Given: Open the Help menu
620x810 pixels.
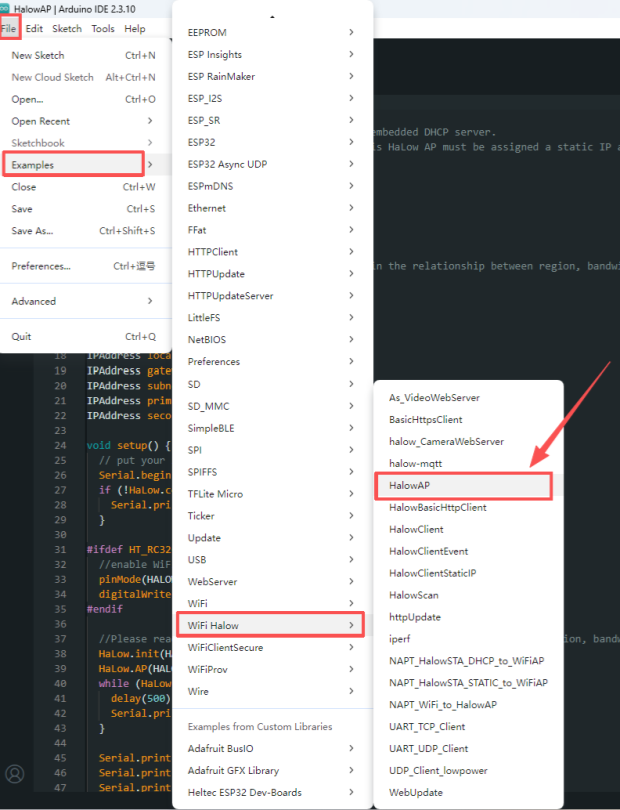Looking at the screenshot, I should (x=134, y=28).
